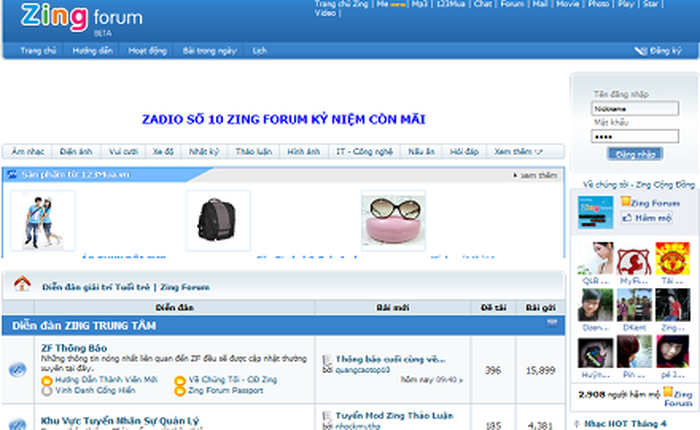Select the Âm nhạc category tab

point(28,152)
